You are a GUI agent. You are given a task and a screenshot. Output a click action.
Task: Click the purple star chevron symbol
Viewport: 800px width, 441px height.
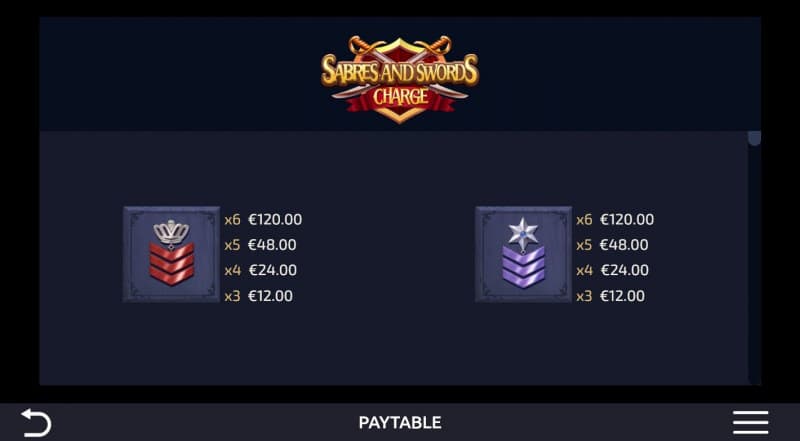(523, 254)
